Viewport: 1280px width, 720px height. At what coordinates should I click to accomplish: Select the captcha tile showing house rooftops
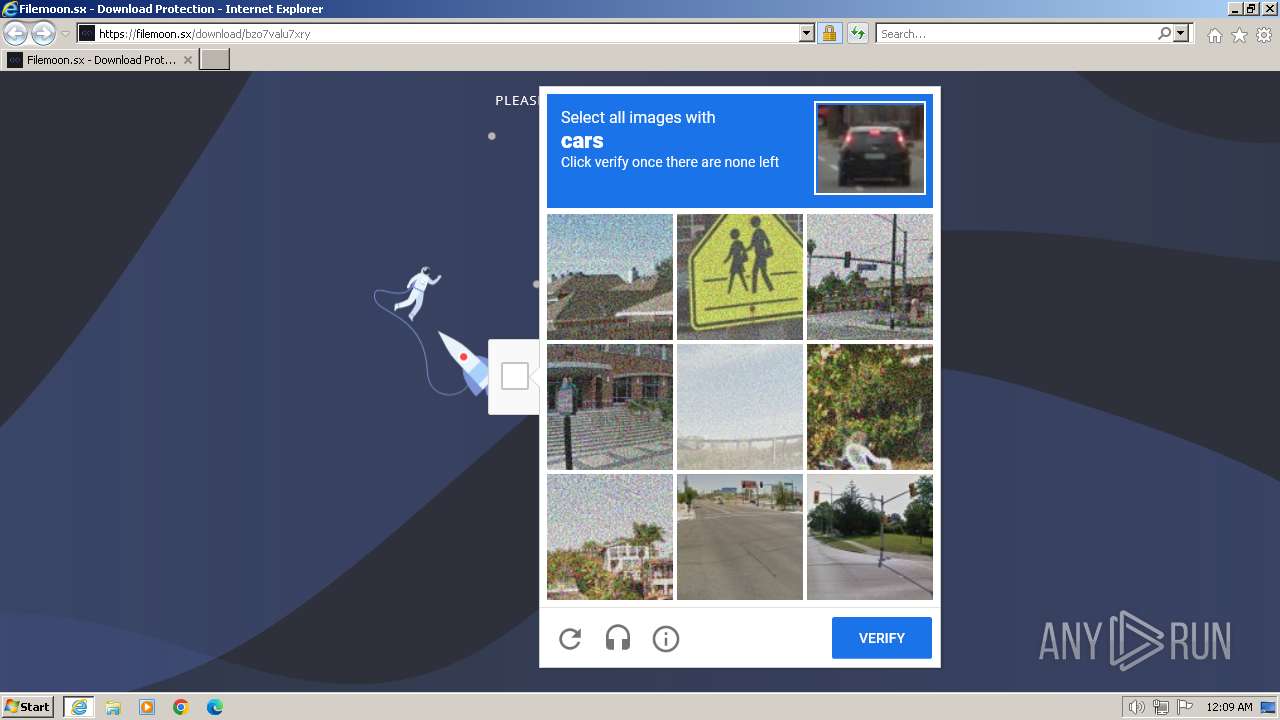610,277
